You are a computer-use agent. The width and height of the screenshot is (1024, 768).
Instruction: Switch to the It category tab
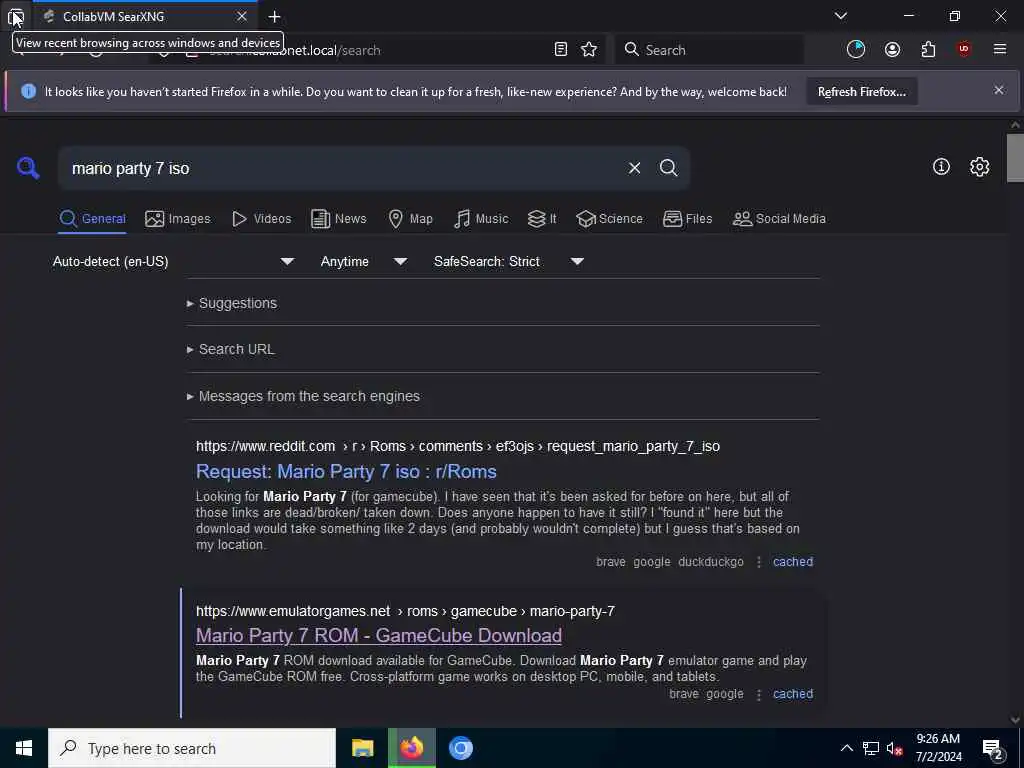coord(542,219)
